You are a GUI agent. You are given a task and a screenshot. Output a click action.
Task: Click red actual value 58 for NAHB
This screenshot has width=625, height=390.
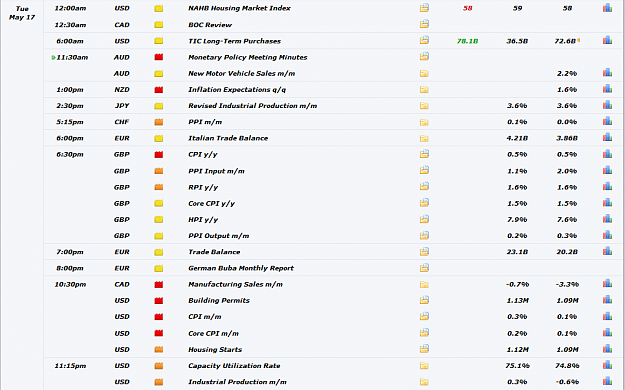coord(468,8)
